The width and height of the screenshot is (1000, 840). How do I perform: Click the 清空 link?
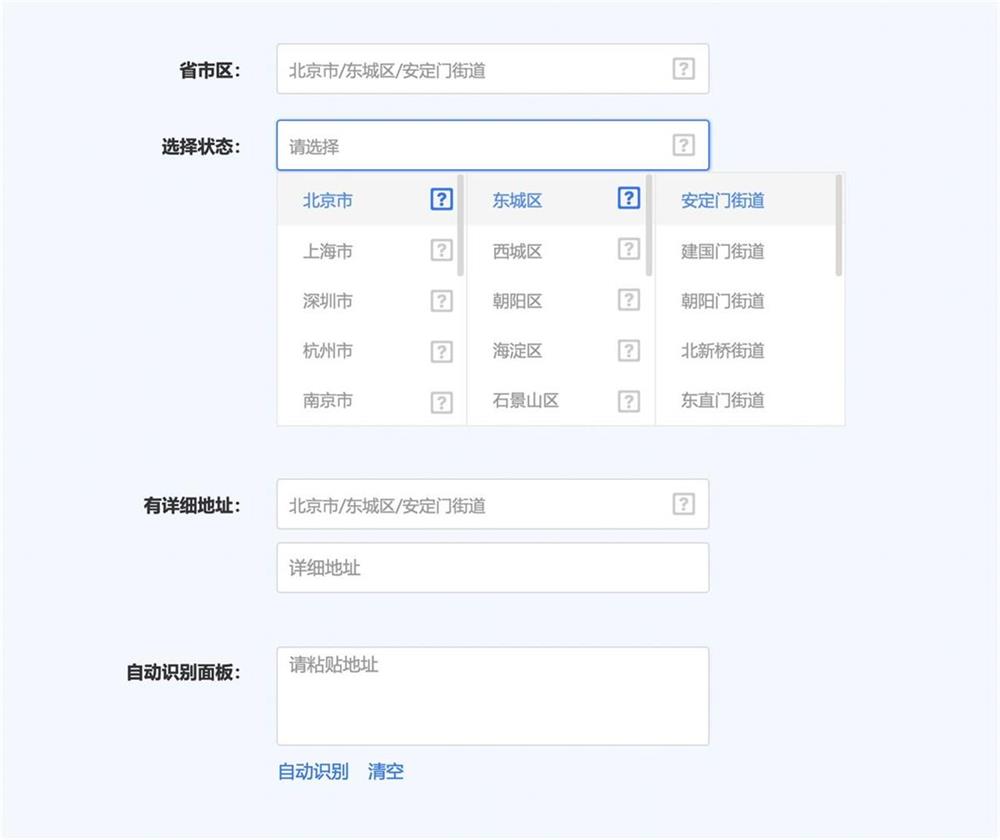click(386, 772)
